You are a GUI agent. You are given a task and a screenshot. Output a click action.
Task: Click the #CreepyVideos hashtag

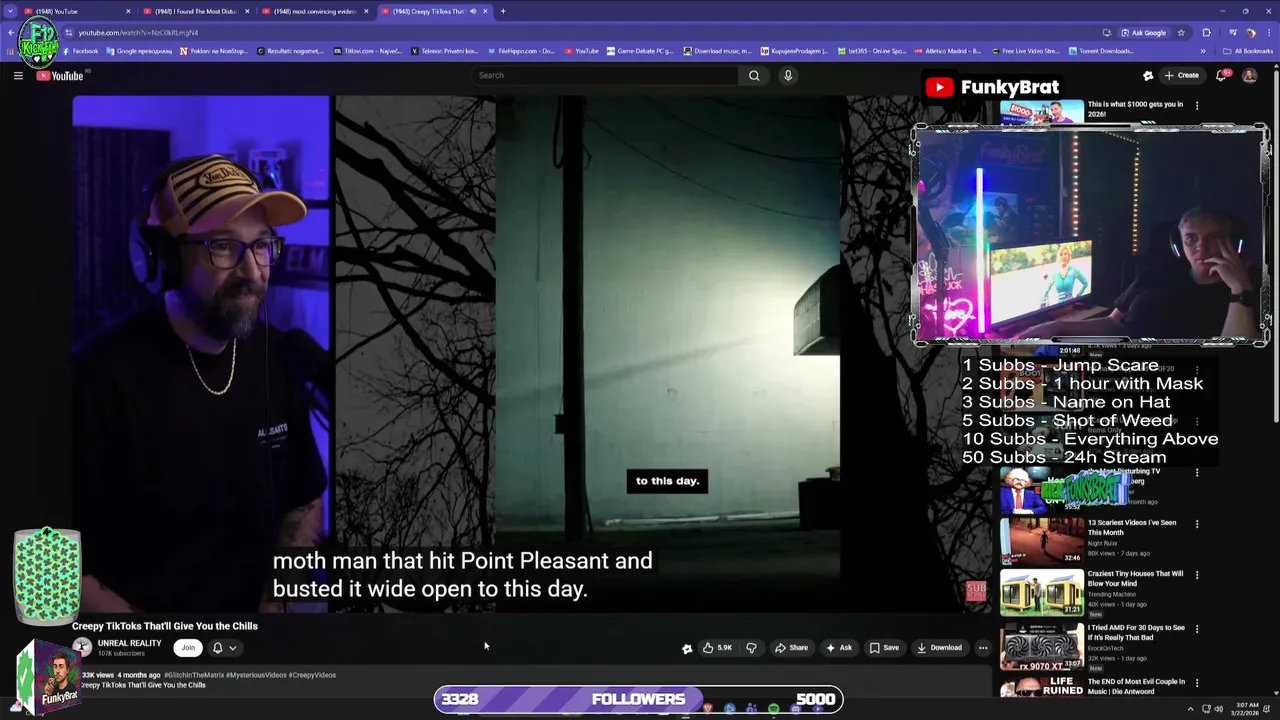[x=312, y=675]
